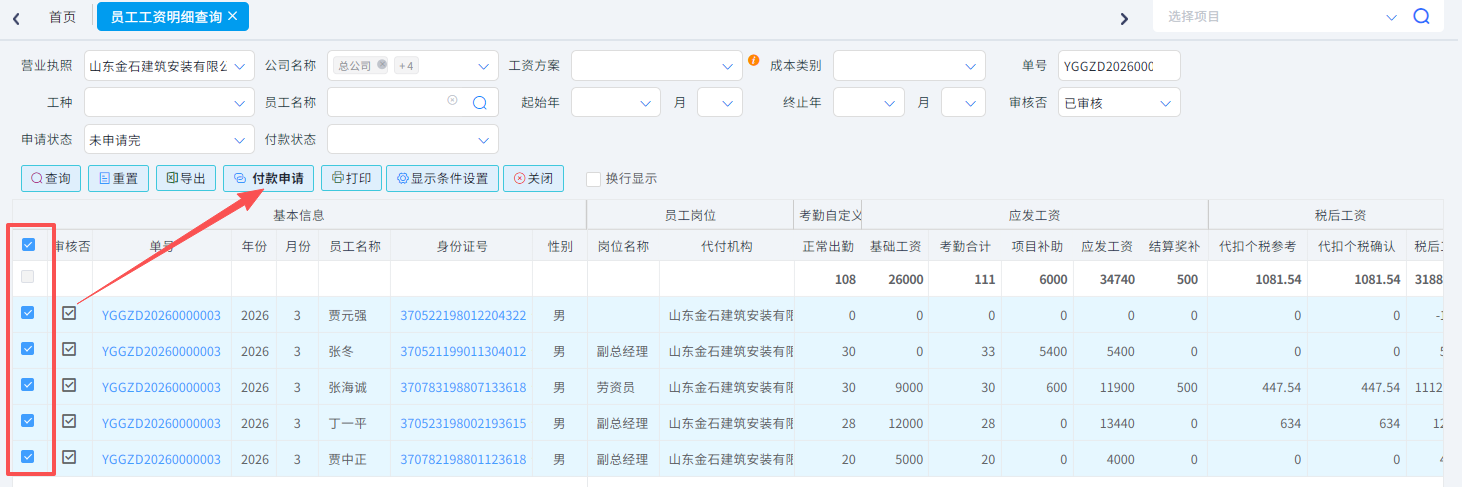Open the YGGZD20260000003 link for 张海诚
The height and width of the screenshot is (487, 1462).
(x=161, y=387)
